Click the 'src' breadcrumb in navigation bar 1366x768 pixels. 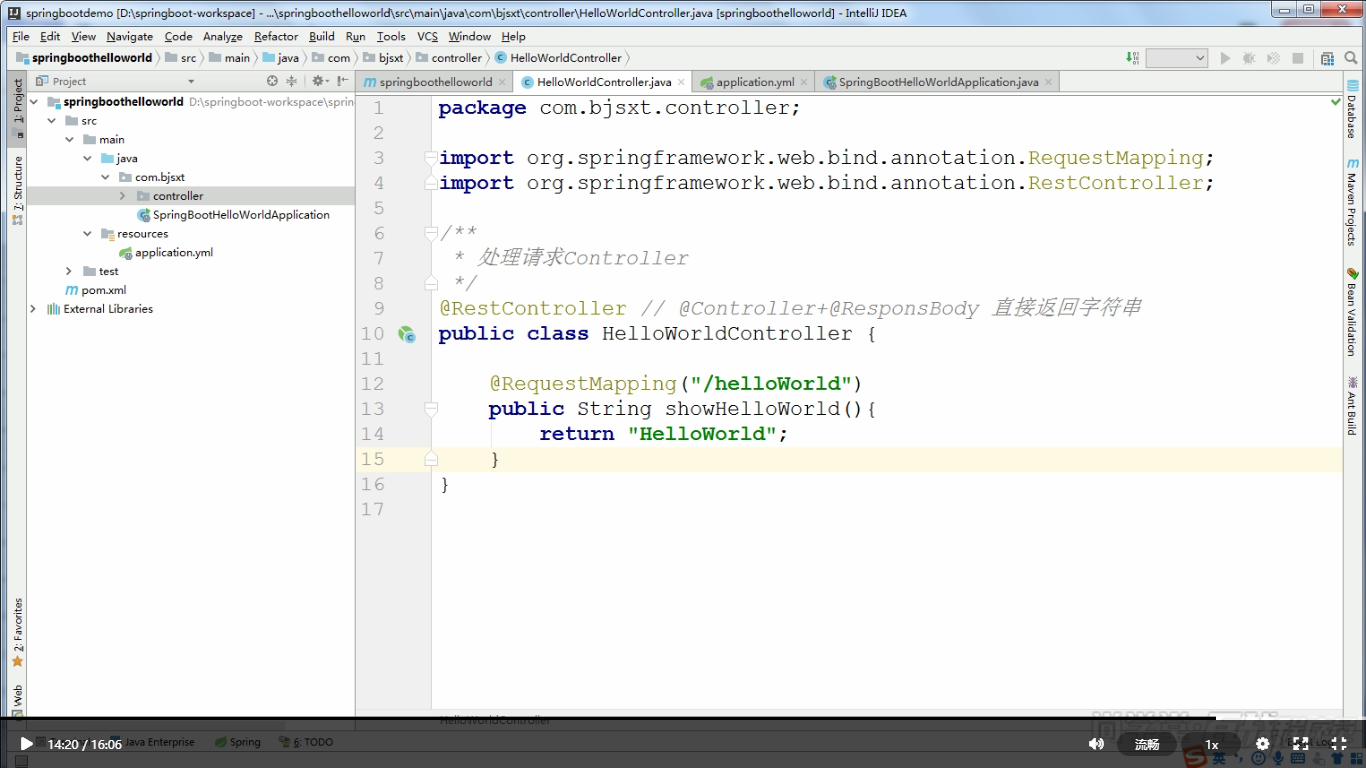coord(181,58)
